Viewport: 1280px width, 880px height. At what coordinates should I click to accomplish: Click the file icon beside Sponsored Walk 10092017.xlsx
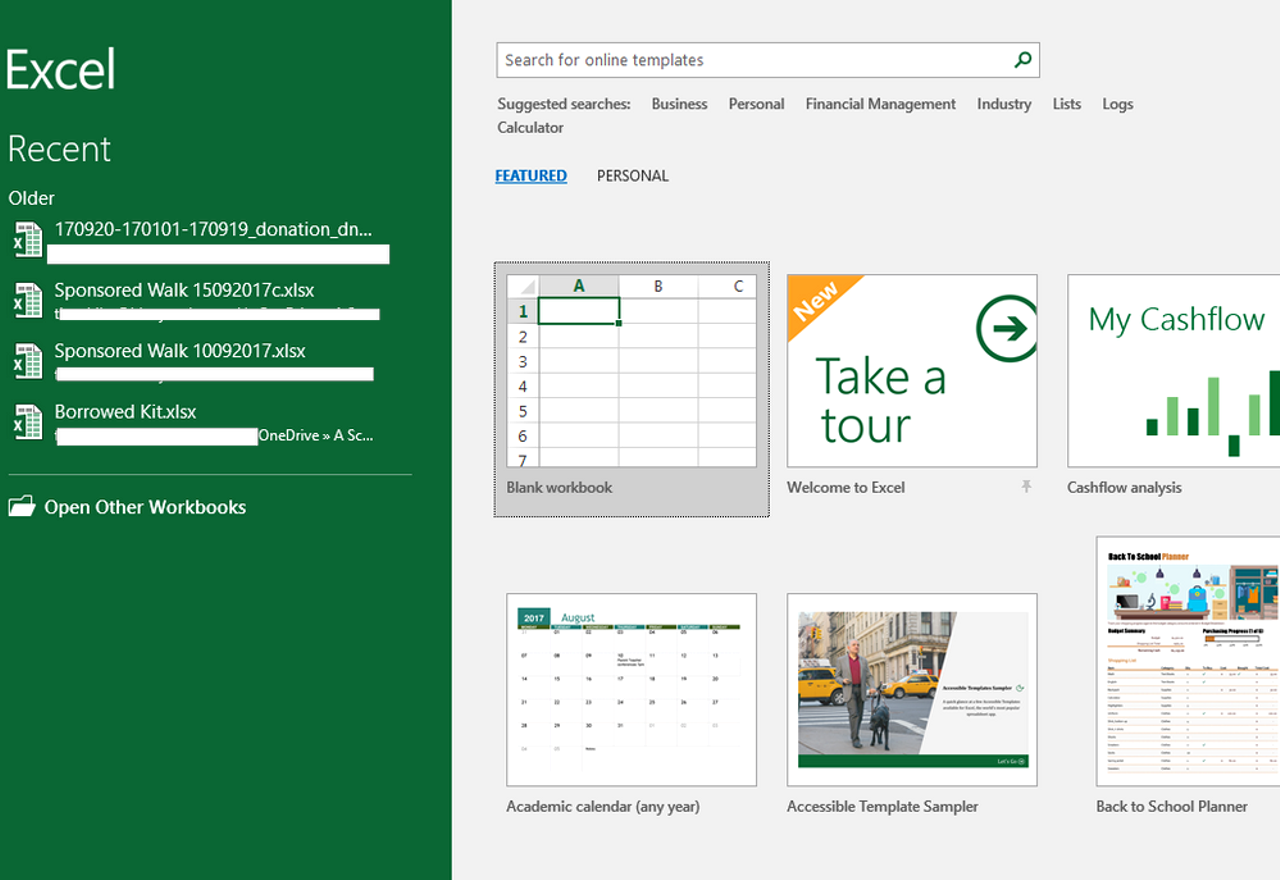27,361
